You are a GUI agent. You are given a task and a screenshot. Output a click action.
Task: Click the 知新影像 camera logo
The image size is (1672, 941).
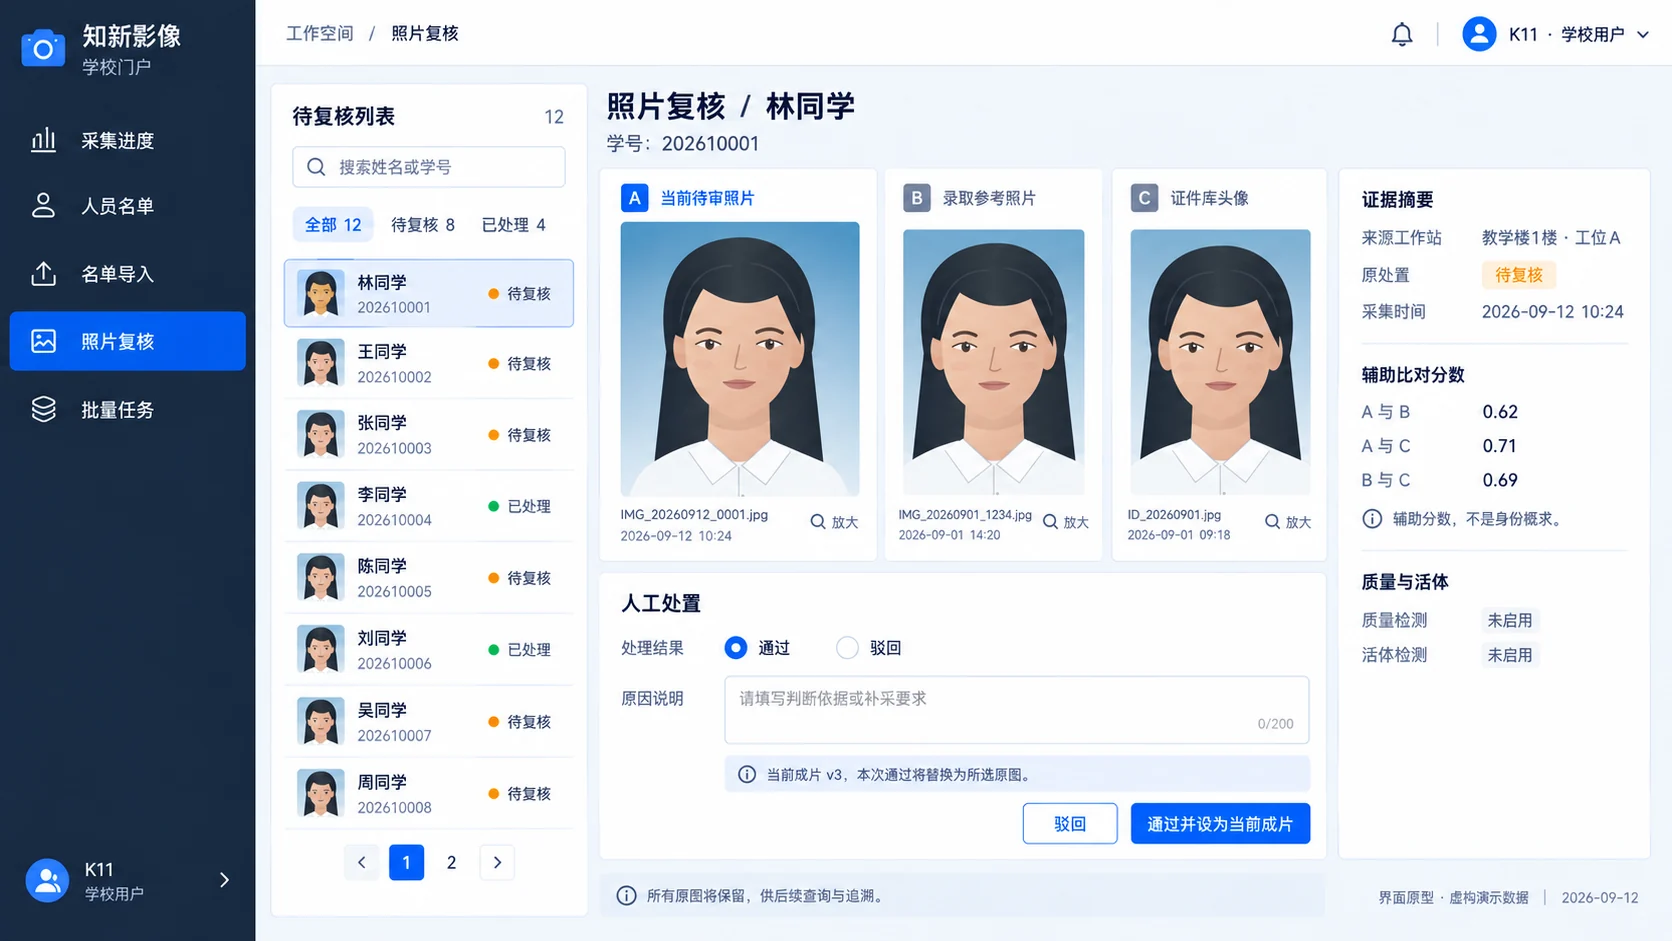click(x=43, y=48)
